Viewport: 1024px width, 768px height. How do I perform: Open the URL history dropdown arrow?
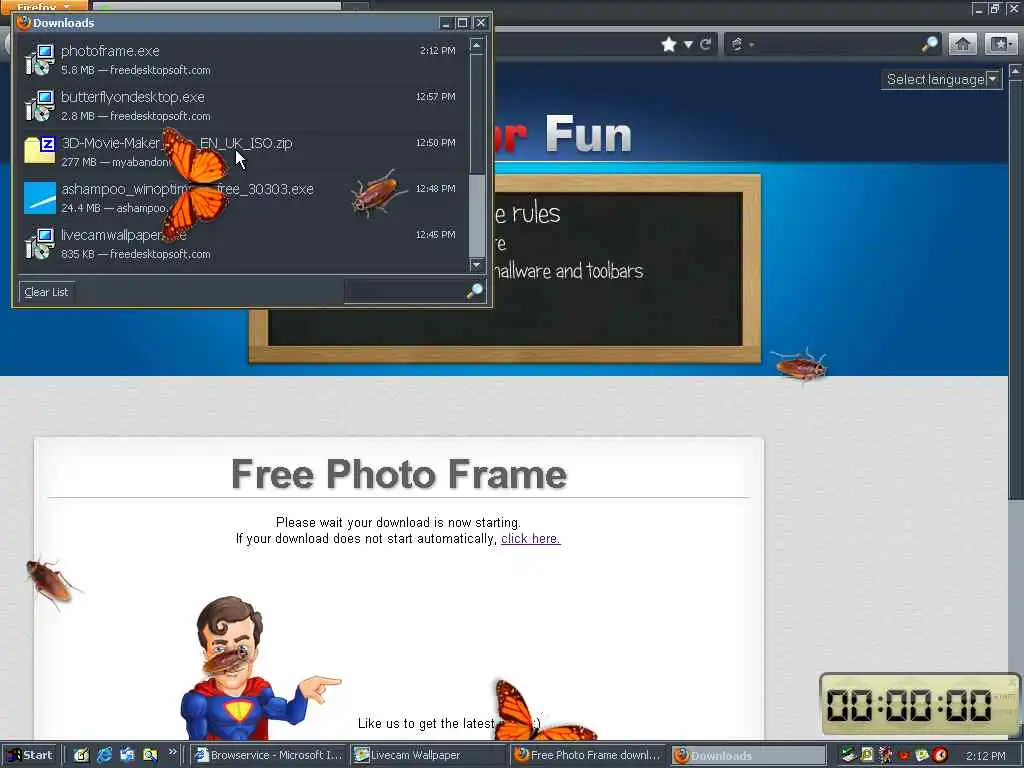[688, 44]
